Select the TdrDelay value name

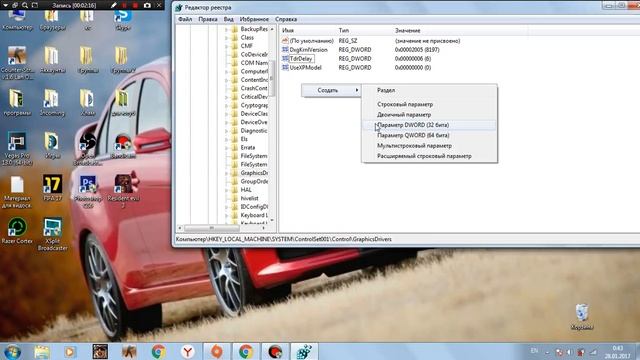point(301,59)
